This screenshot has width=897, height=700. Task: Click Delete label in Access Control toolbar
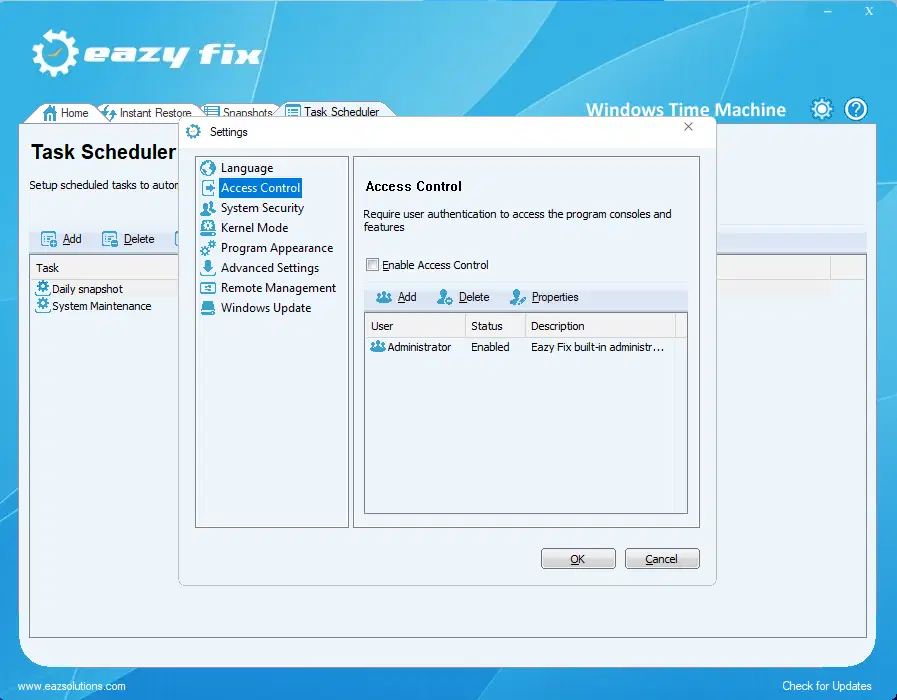point(474,297)
